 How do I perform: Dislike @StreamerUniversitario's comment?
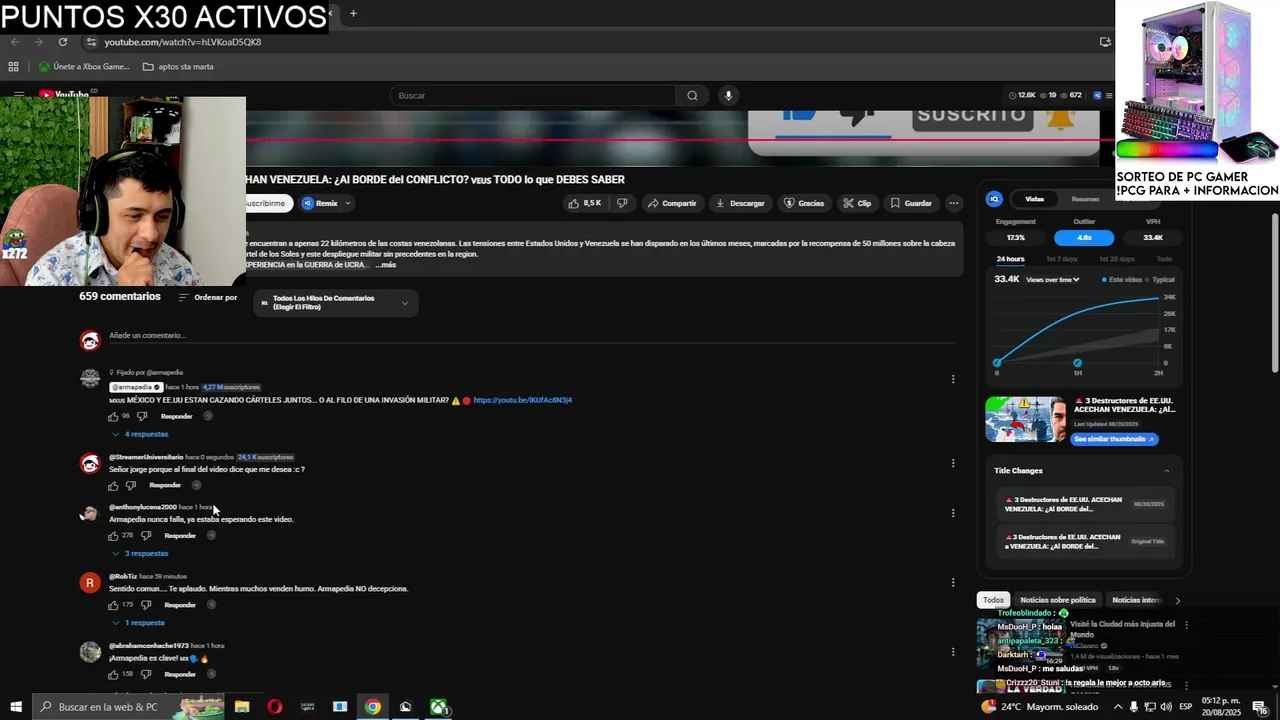point(130,486)
